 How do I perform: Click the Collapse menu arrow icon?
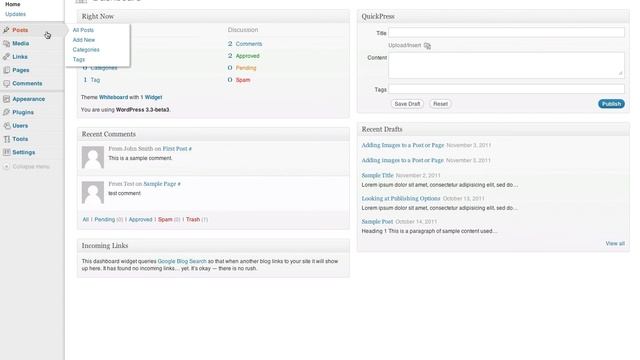(x=6, y=167)
